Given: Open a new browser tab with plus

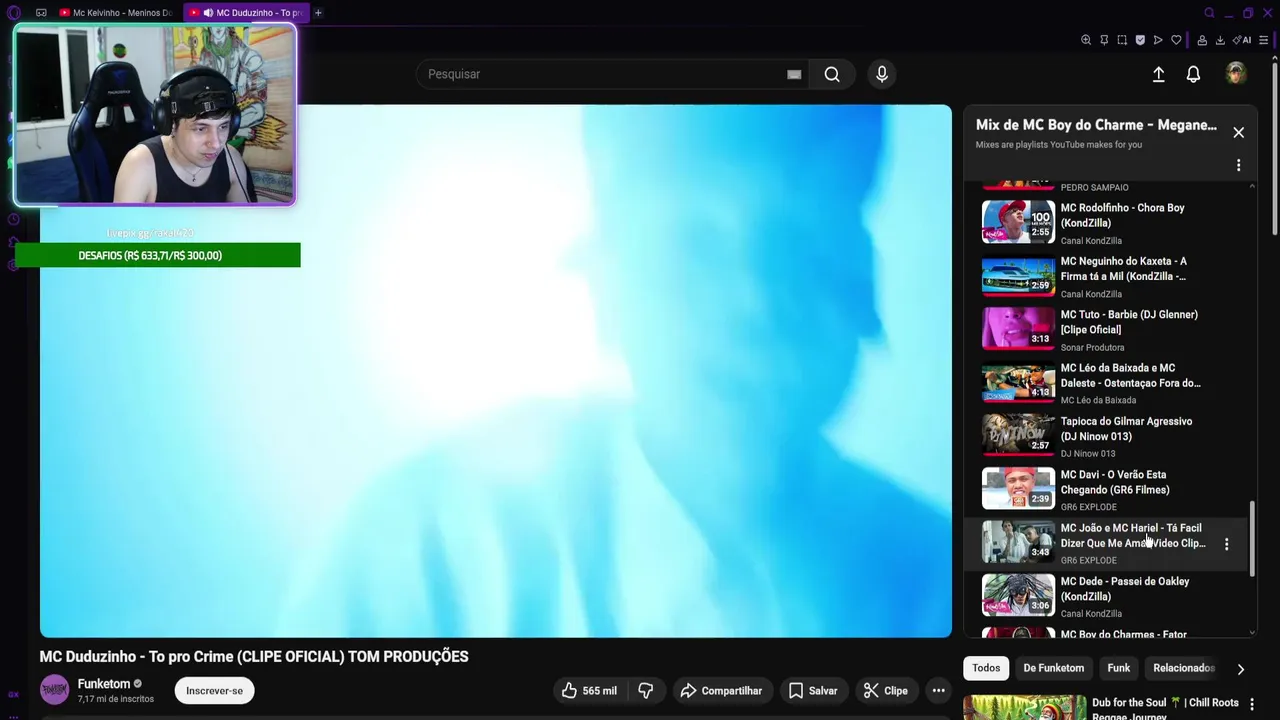Looking at the screenshot, I should (x=318, y=13).
